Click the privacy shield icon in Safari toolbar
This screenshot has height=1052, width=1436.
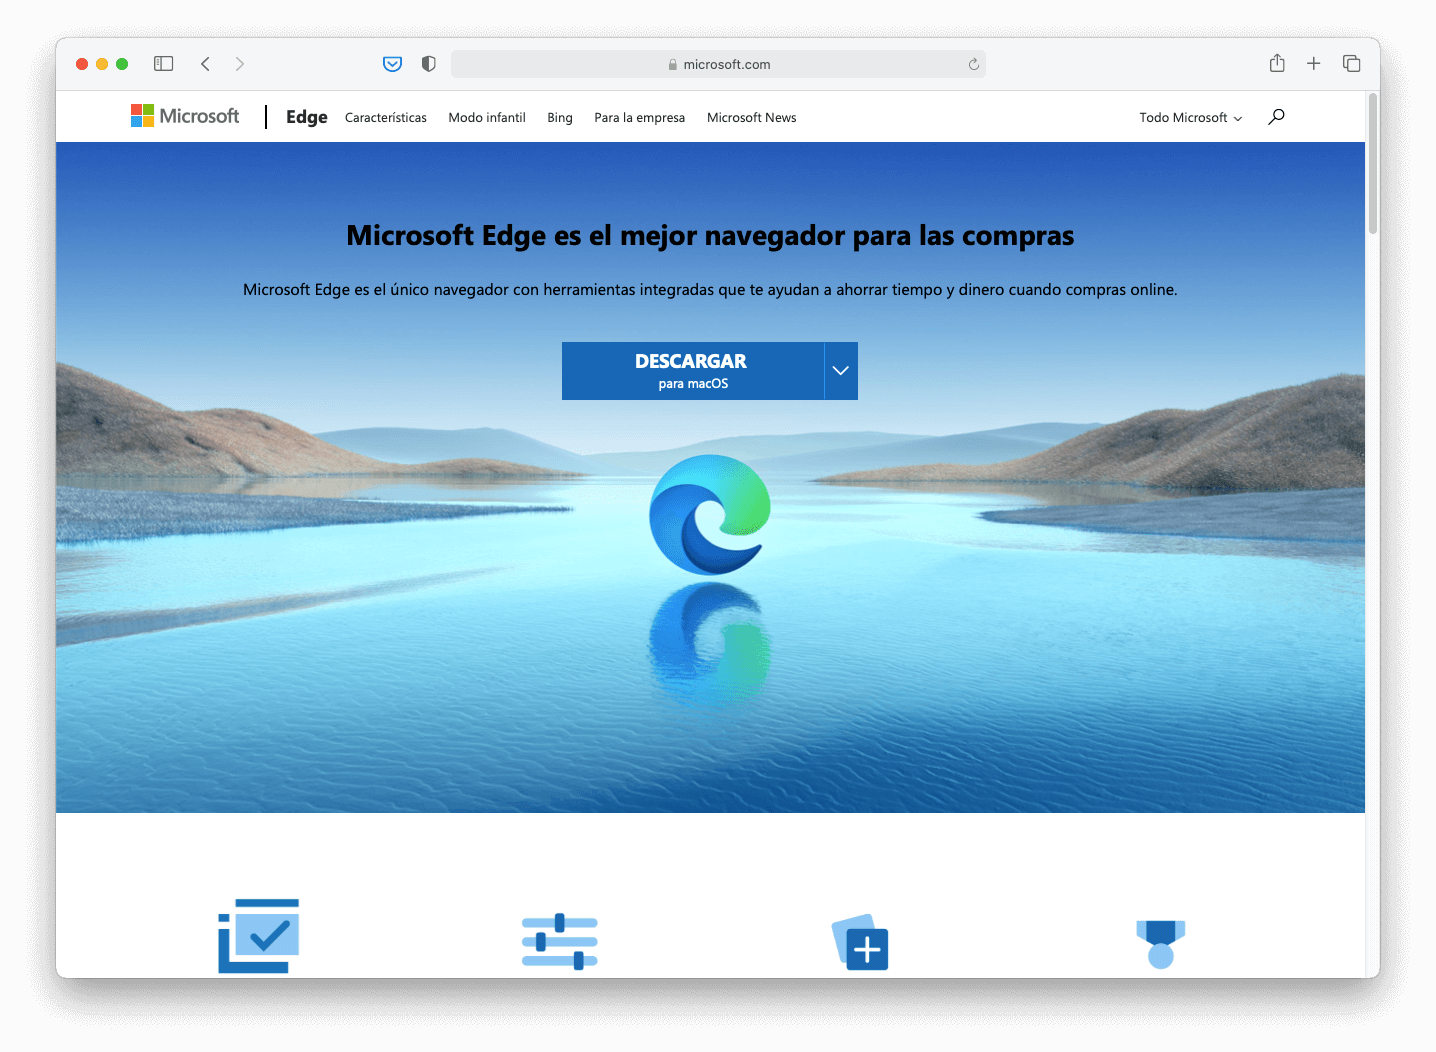428,63
